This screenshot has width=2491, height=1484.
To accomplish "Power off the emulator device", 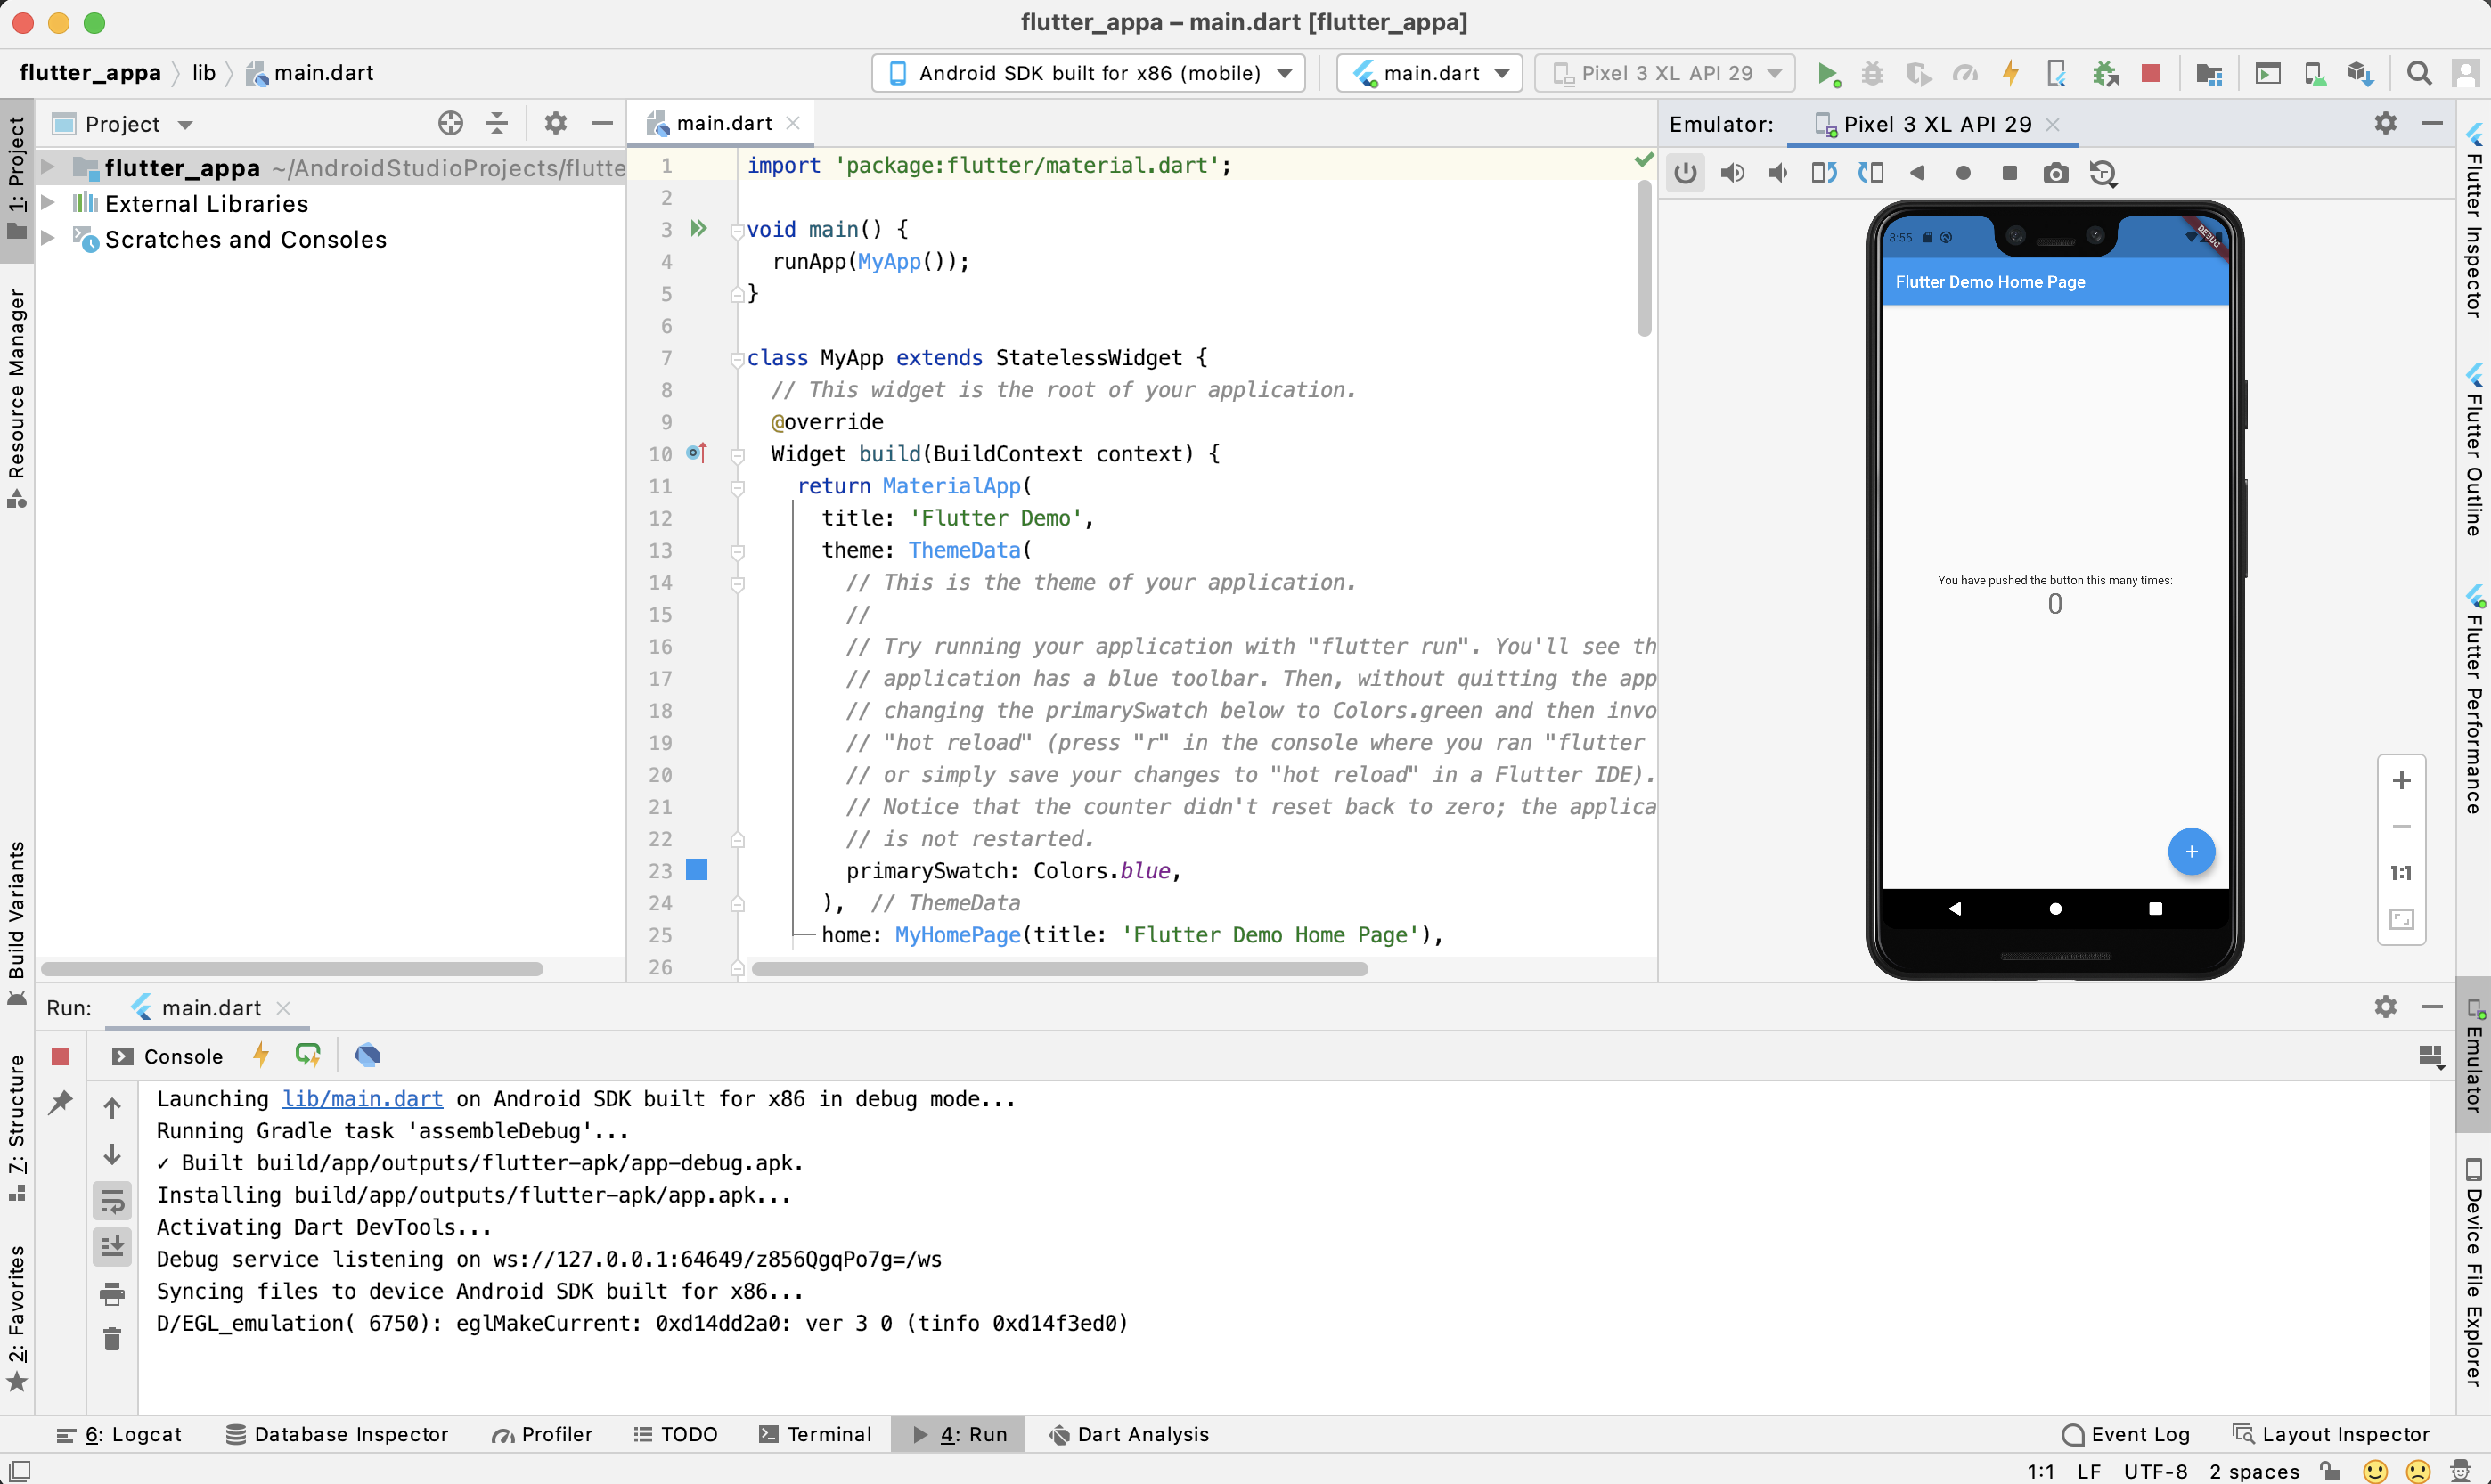I will click(x=1686, y=173).
